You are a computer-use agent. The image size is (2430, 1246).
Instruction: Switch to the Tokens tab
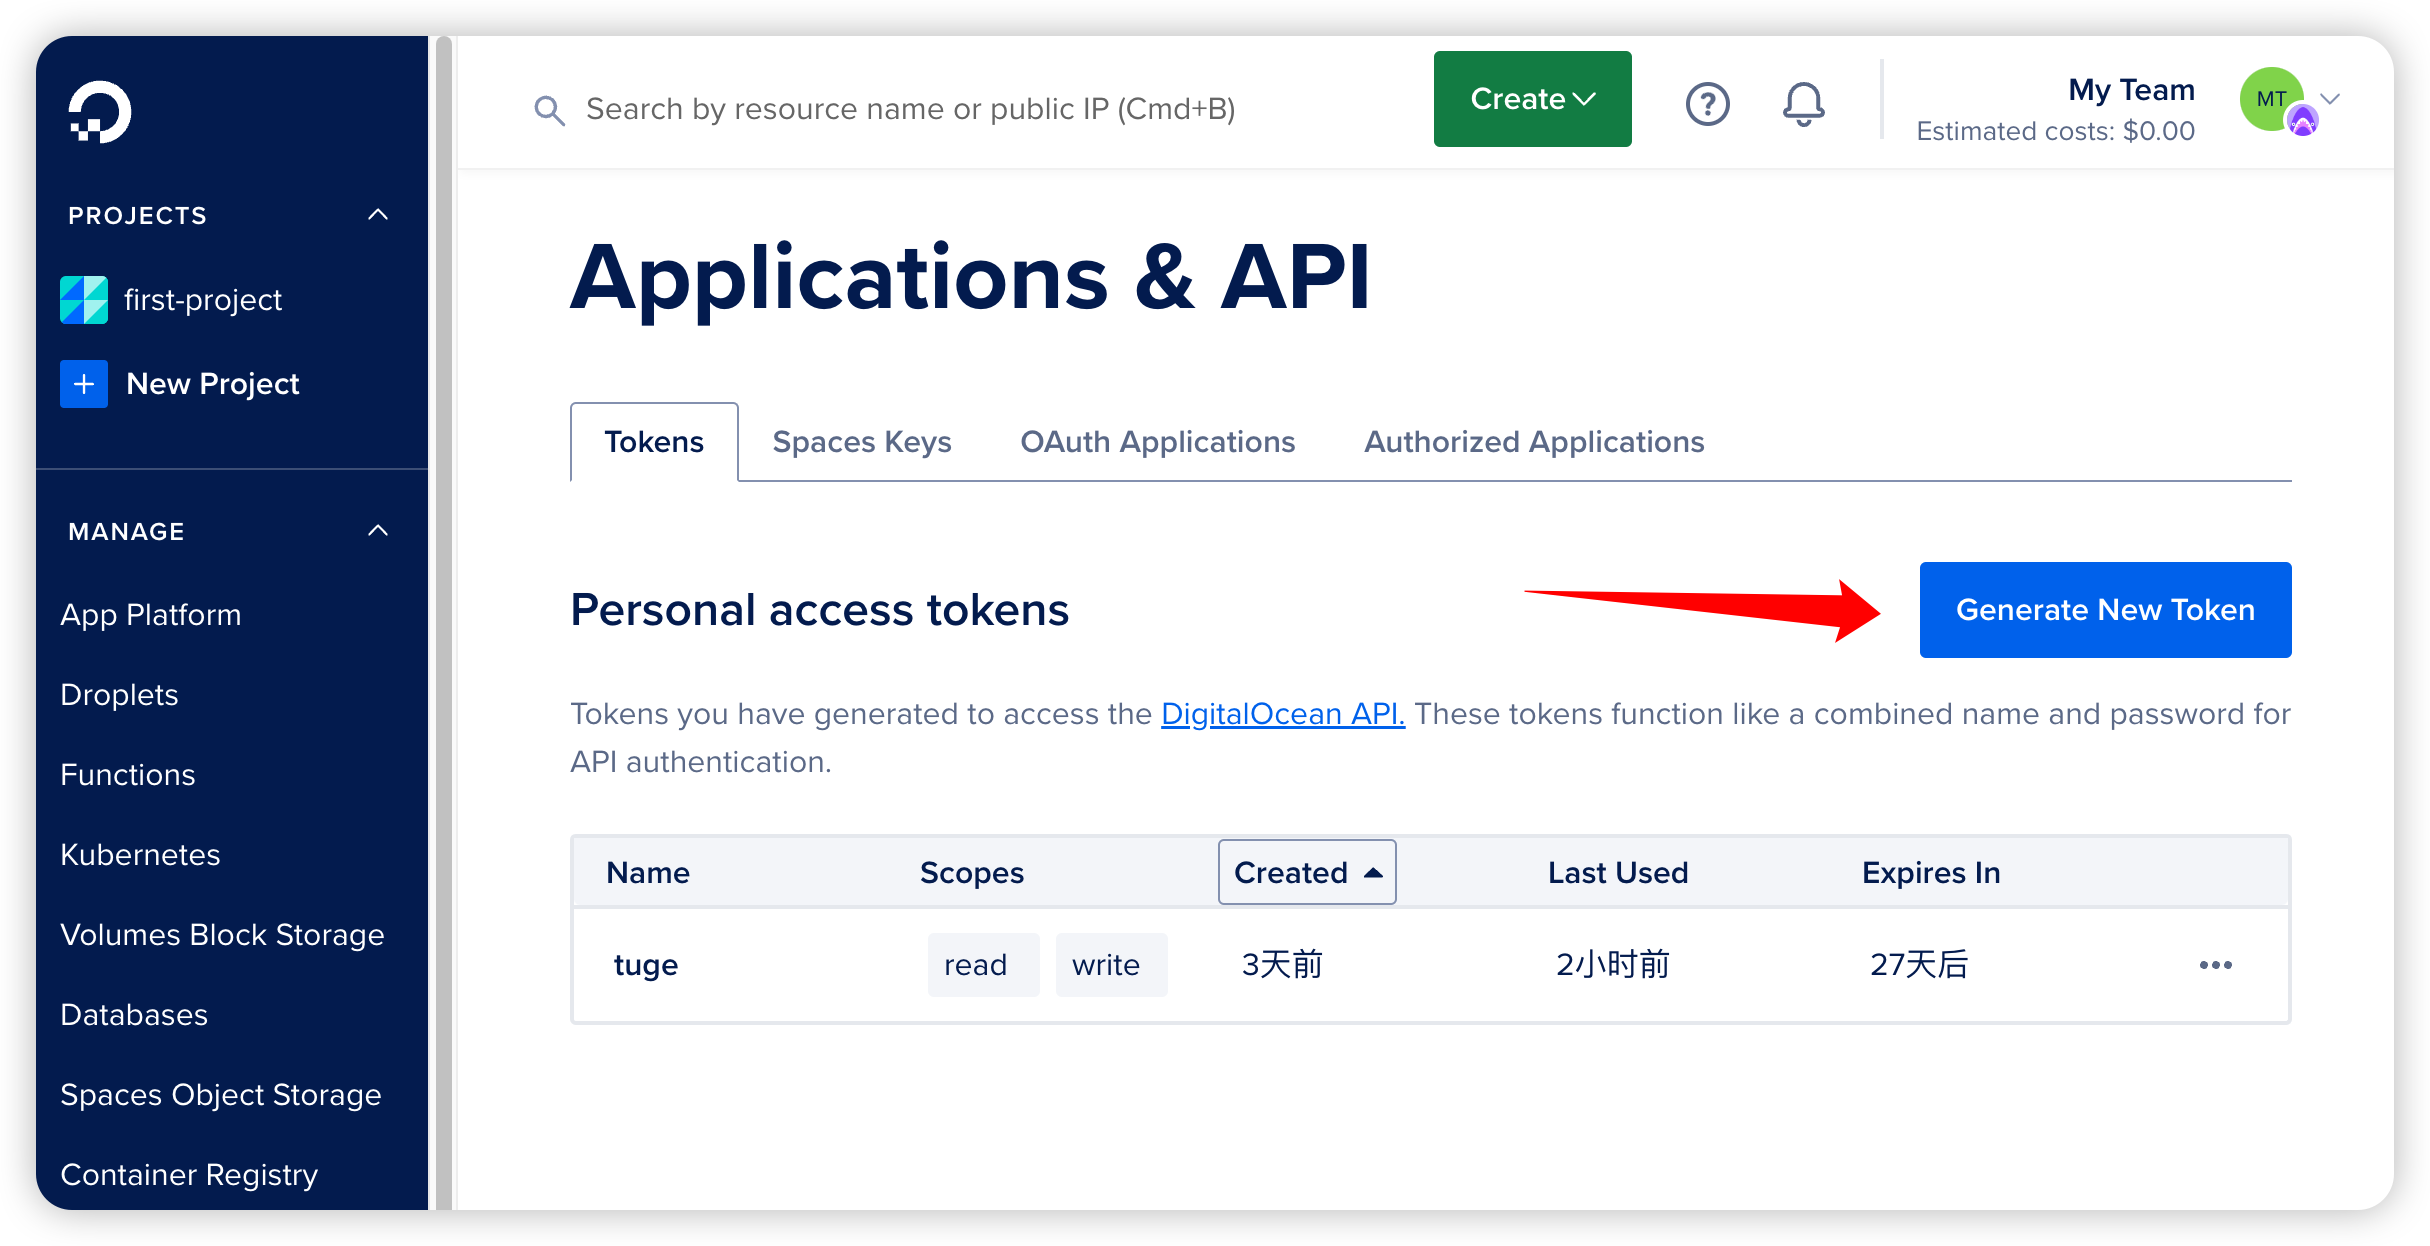point(654,442)
